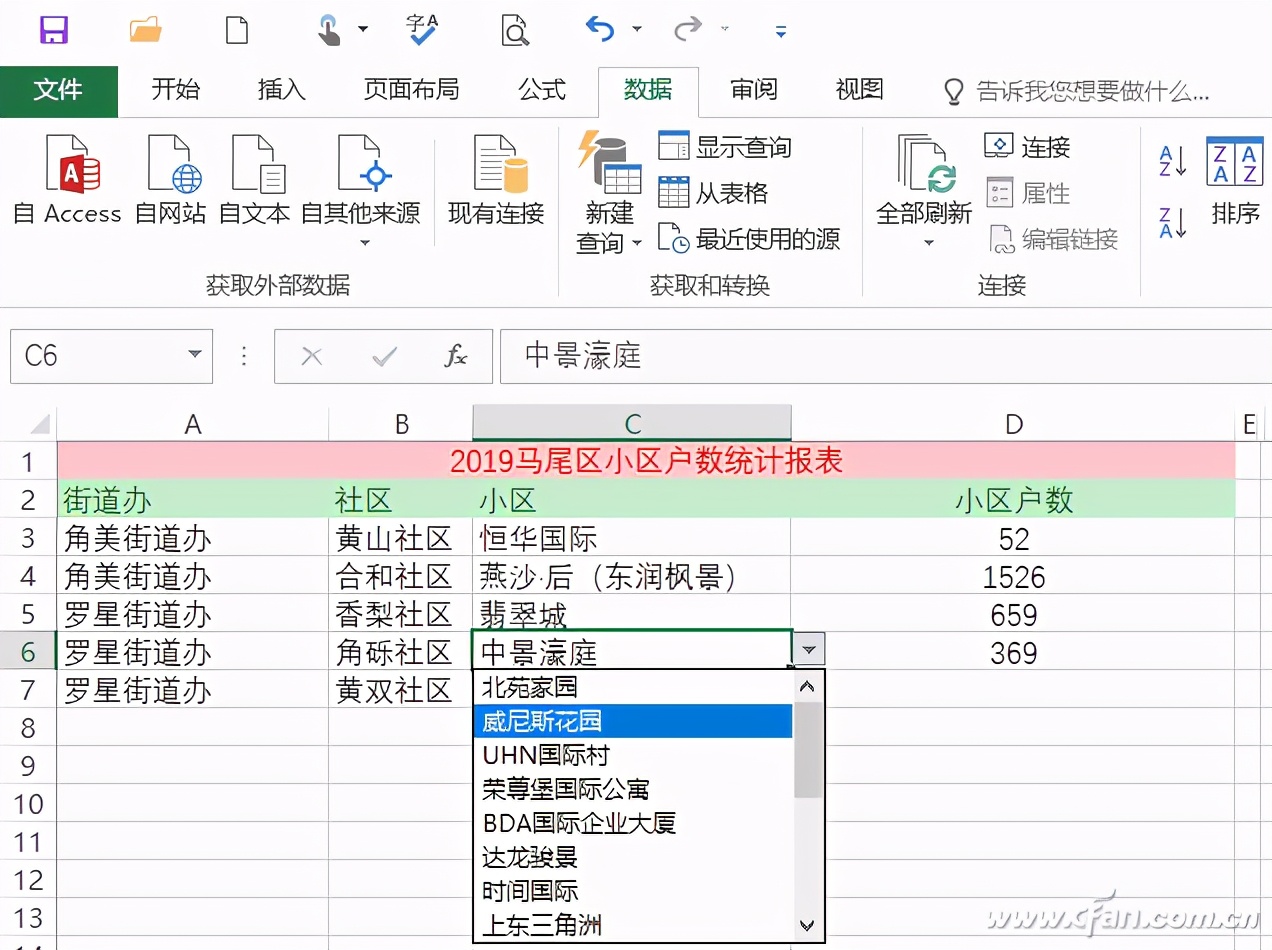The height and width of the screenshot is (950, 1272).
Task: Click the select-all corner triangle
Action: 40,425
